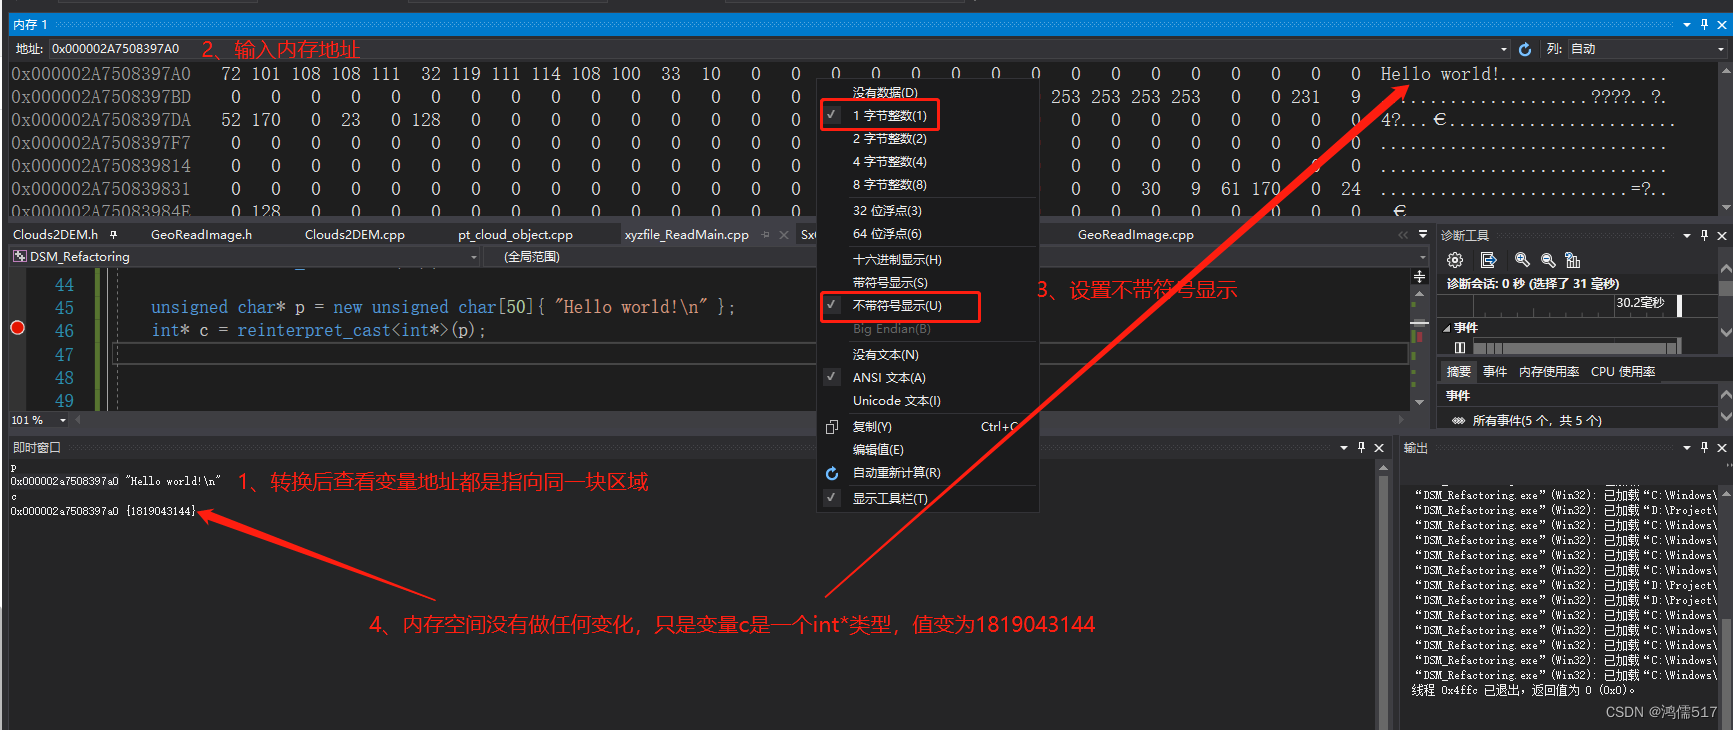1733x730 pixels.
Task: Close the output panel
Action: [x=1721, y=447]
